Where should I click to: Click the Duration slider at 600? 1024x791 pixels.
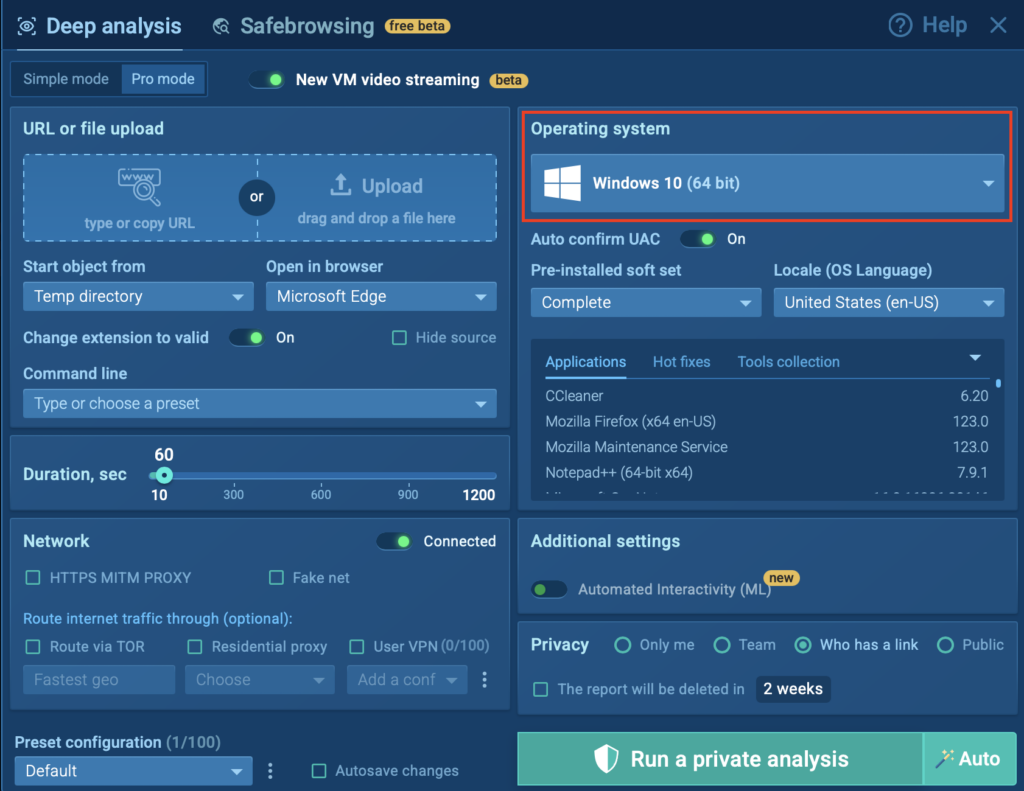321,476
